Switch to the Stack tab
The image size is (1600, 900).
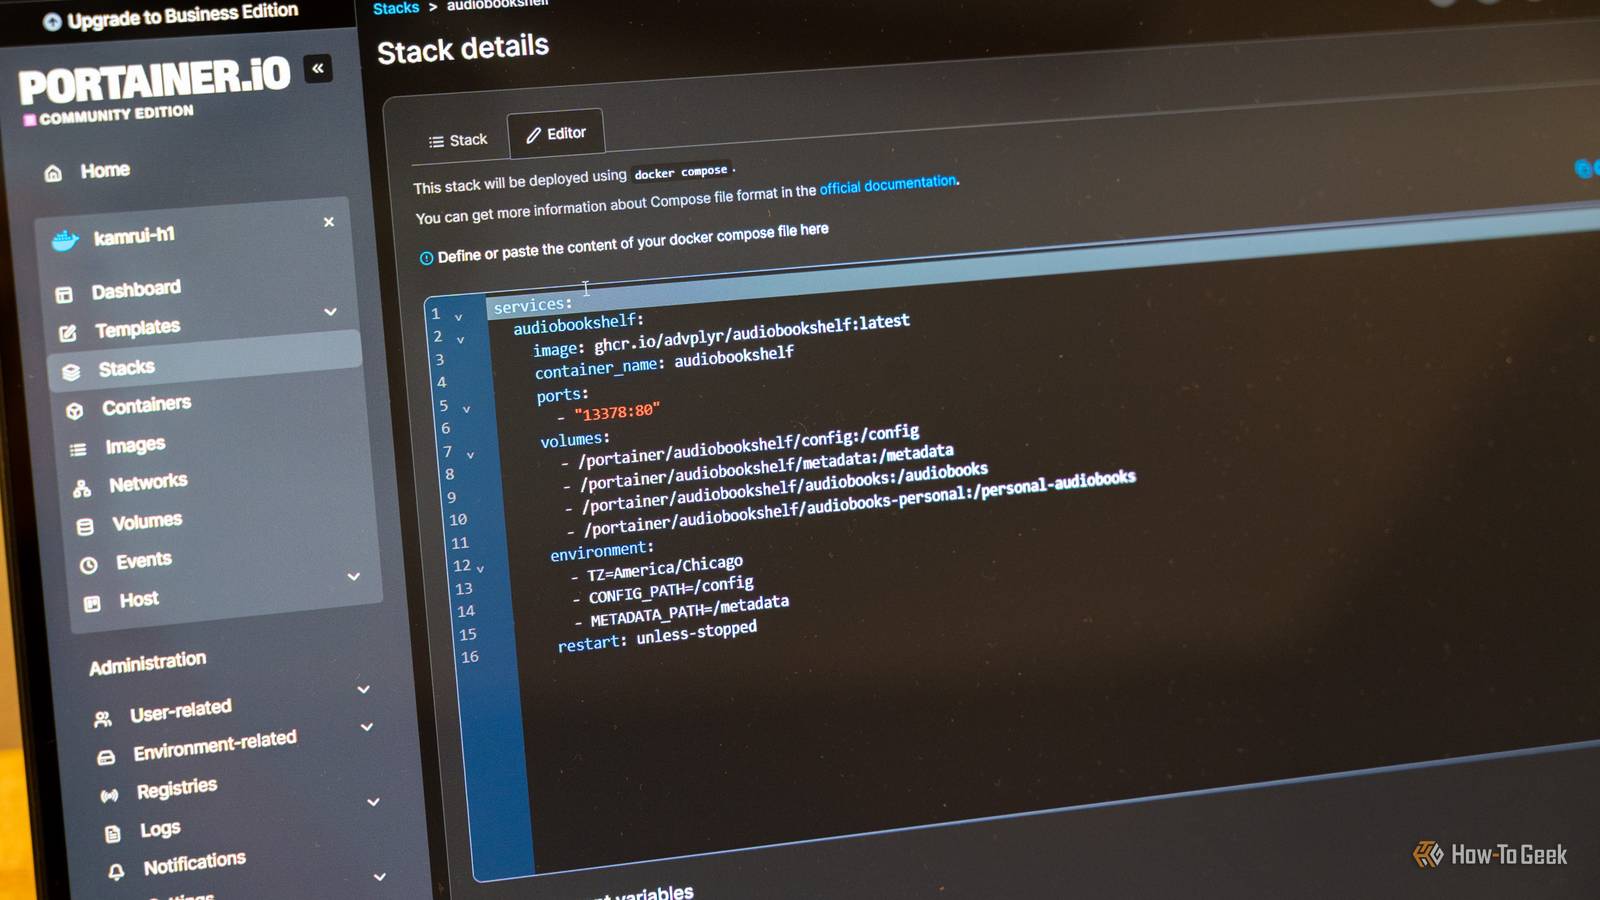[x=458, y=140]
